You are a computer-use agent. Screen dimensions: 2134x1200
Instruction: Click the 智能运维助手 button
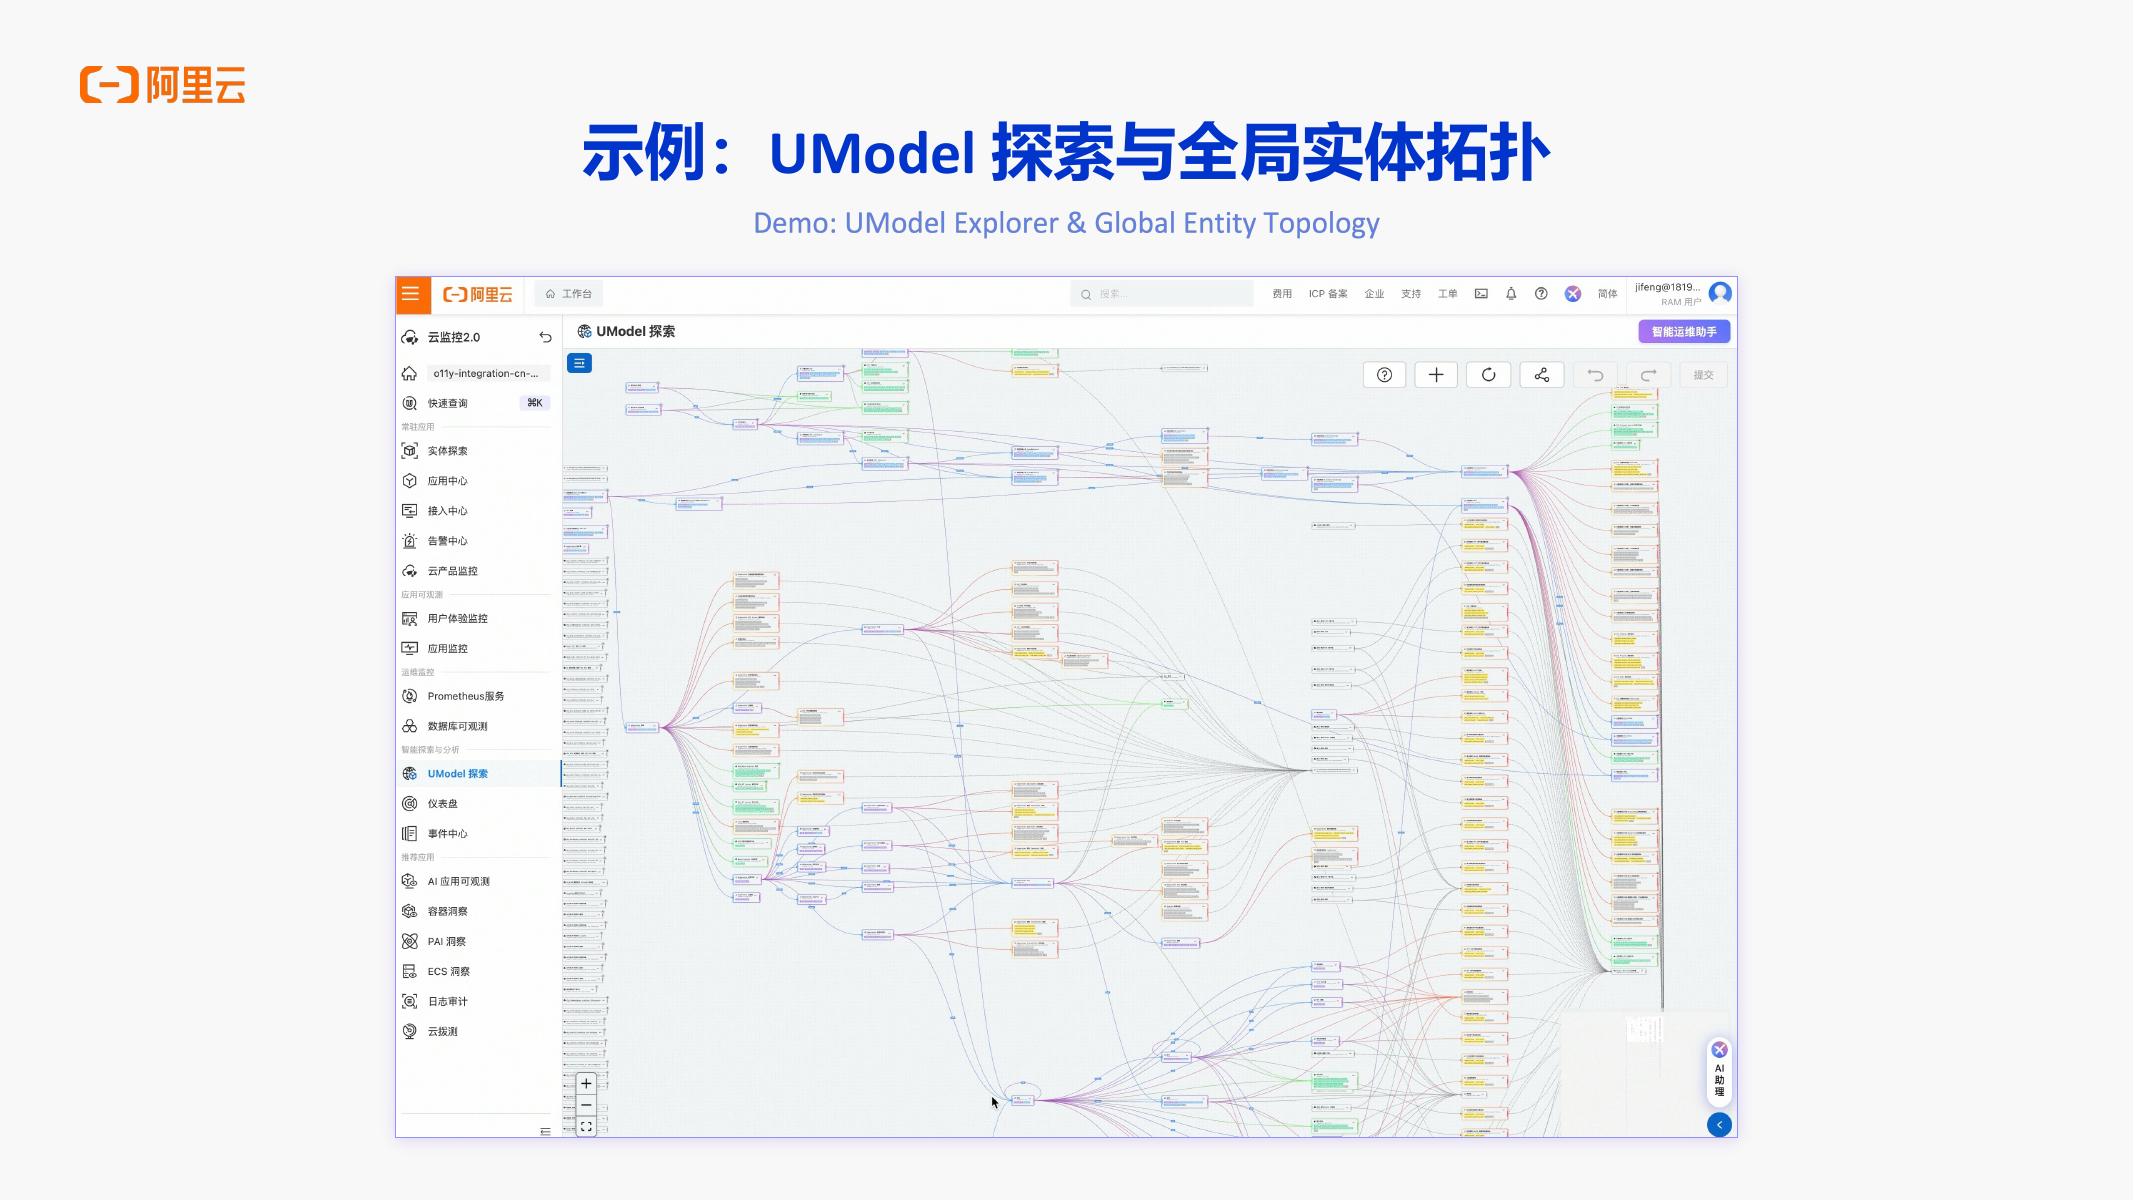pyautogui.click(x=1684, y=332)
